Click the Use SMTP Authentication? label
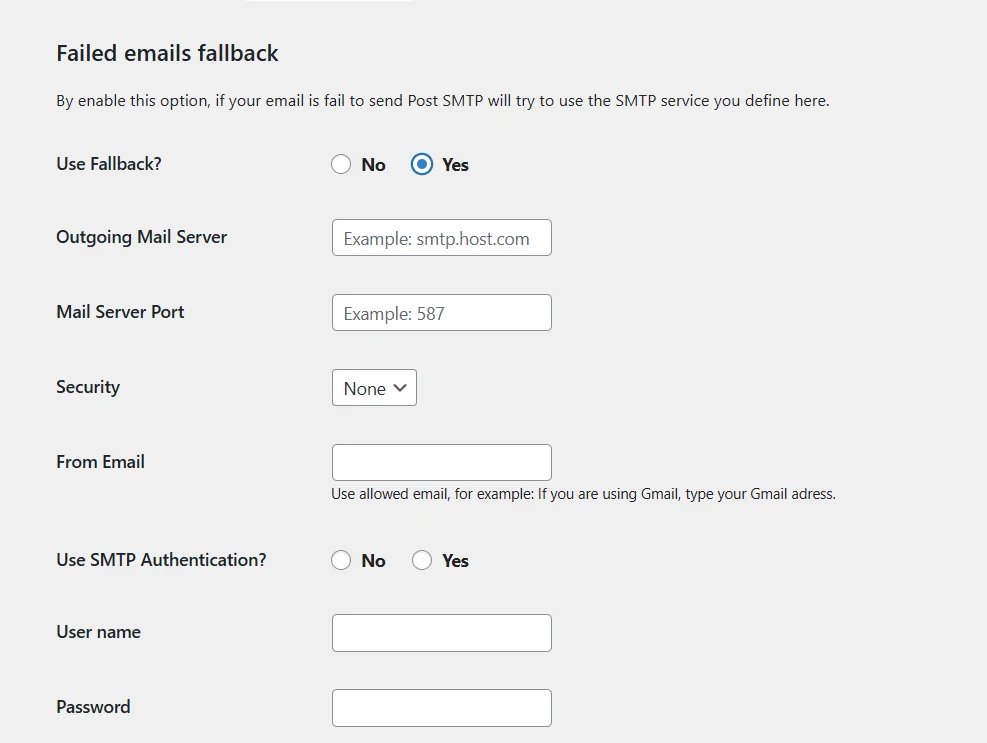Screen dimensions: 987x743 point(162,560)
